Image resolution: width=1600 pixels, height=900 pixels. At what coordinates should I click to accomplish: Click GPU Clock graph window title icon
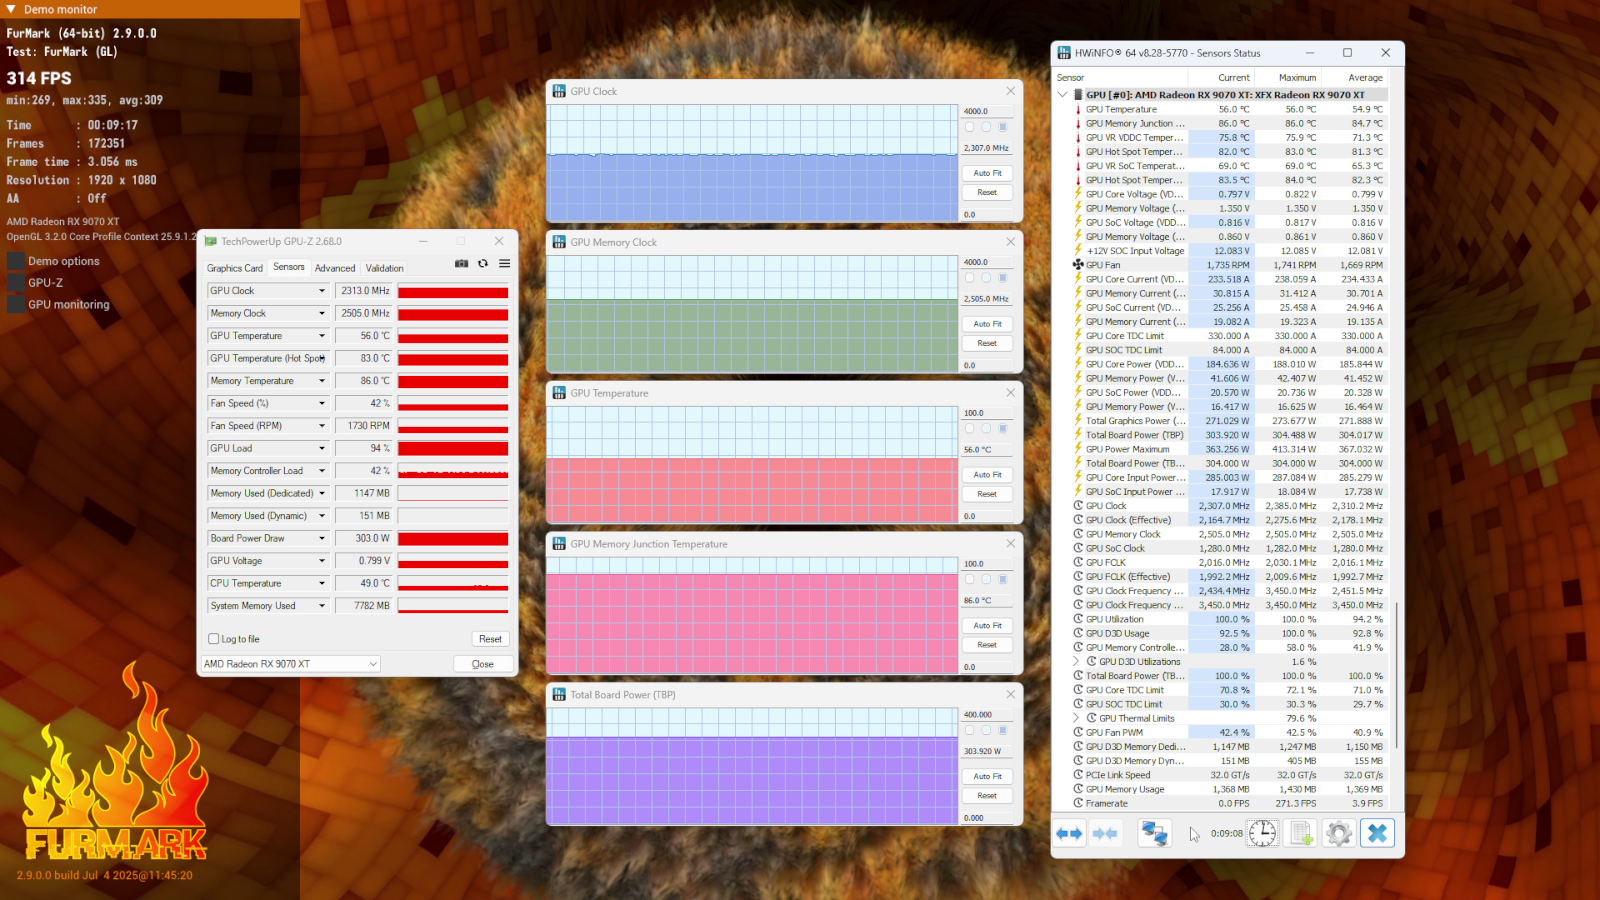point(559,91)
